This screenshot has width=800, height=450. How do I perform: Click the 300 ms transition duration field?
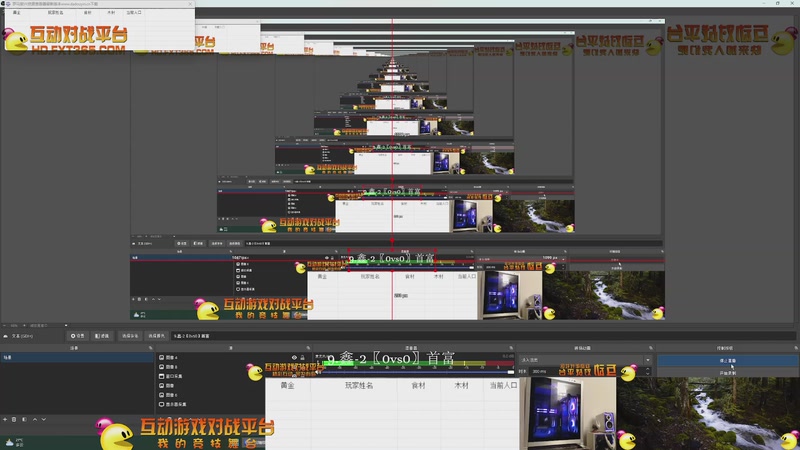587,371
